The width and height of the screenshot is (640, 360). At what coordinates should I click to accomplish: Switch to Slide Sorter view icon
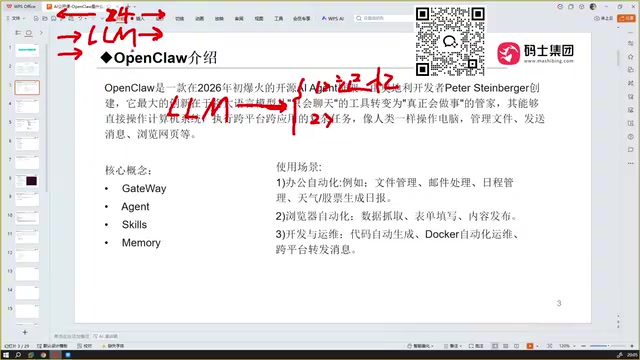point(506,346)
